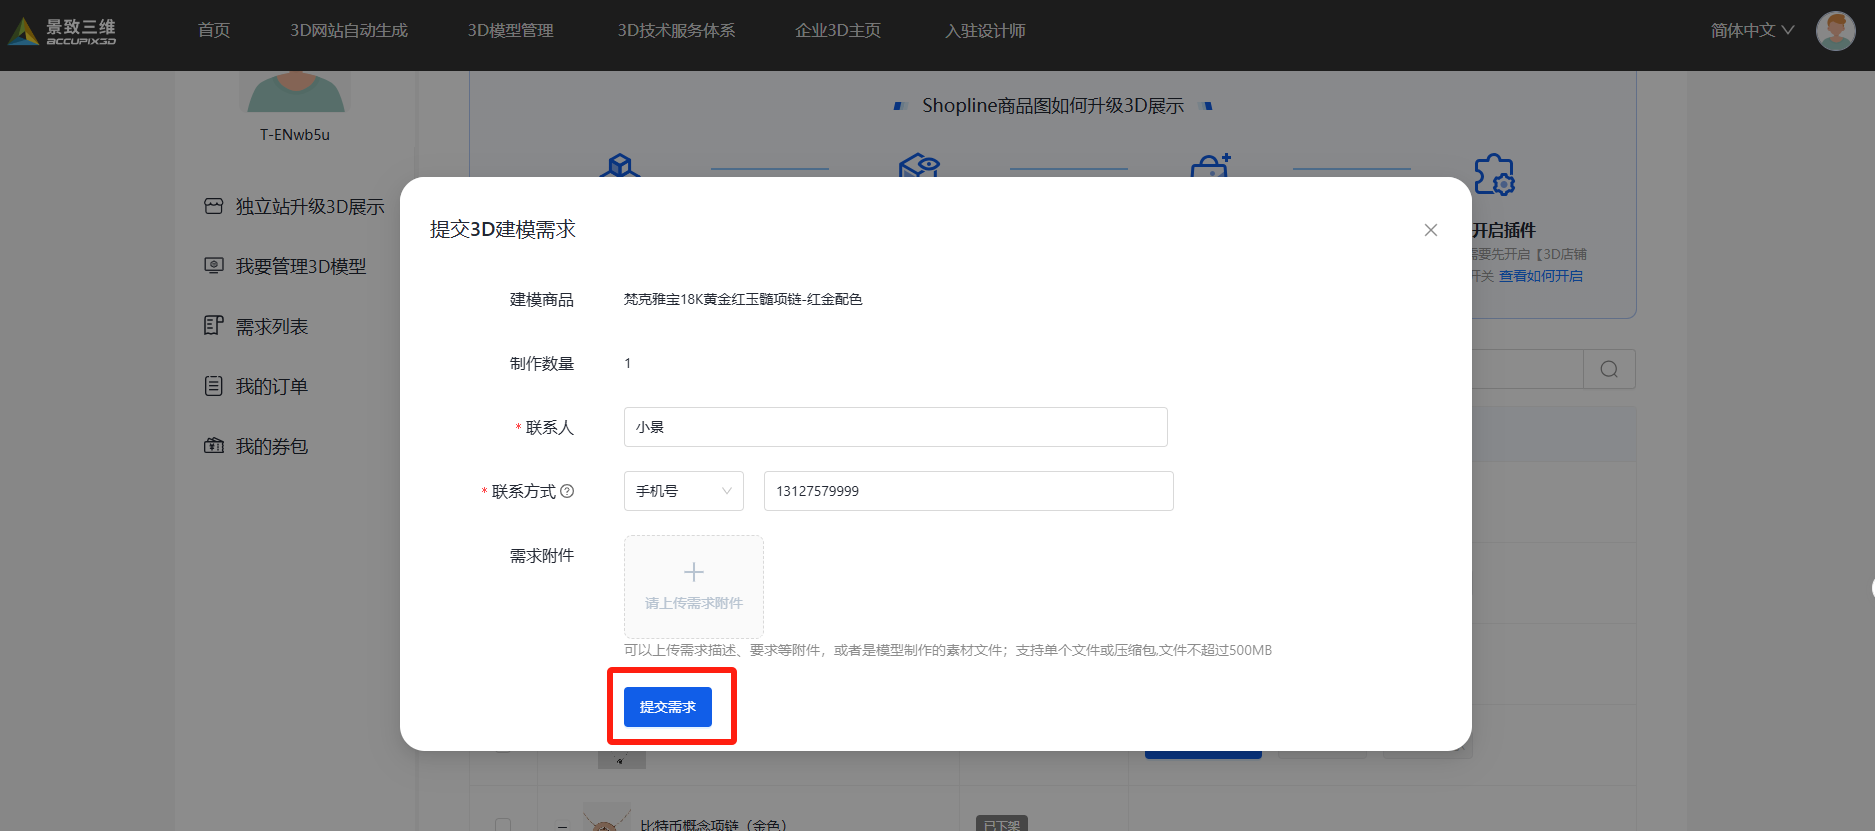Close the 提交3D建模需求 dialog

tap(1431, 230)
